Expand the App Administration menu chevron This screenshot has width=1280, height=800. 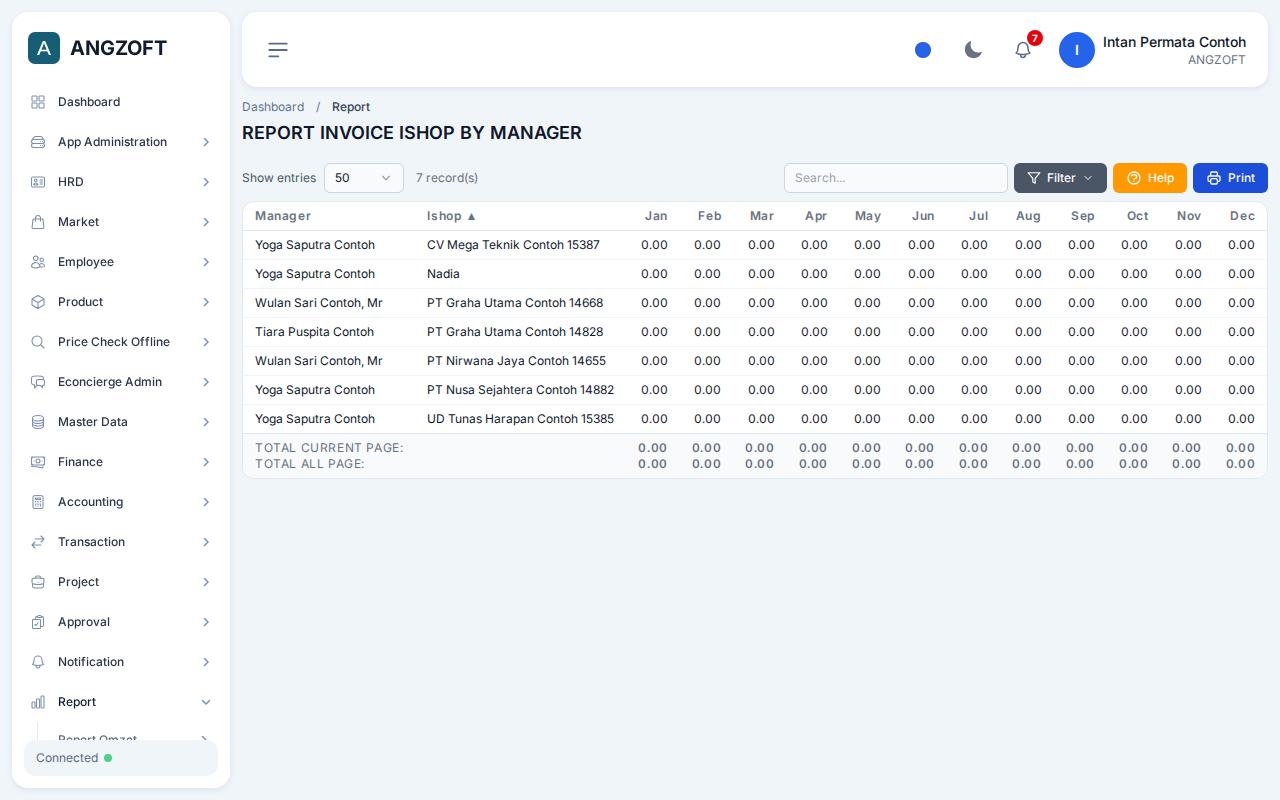[206, 142]
